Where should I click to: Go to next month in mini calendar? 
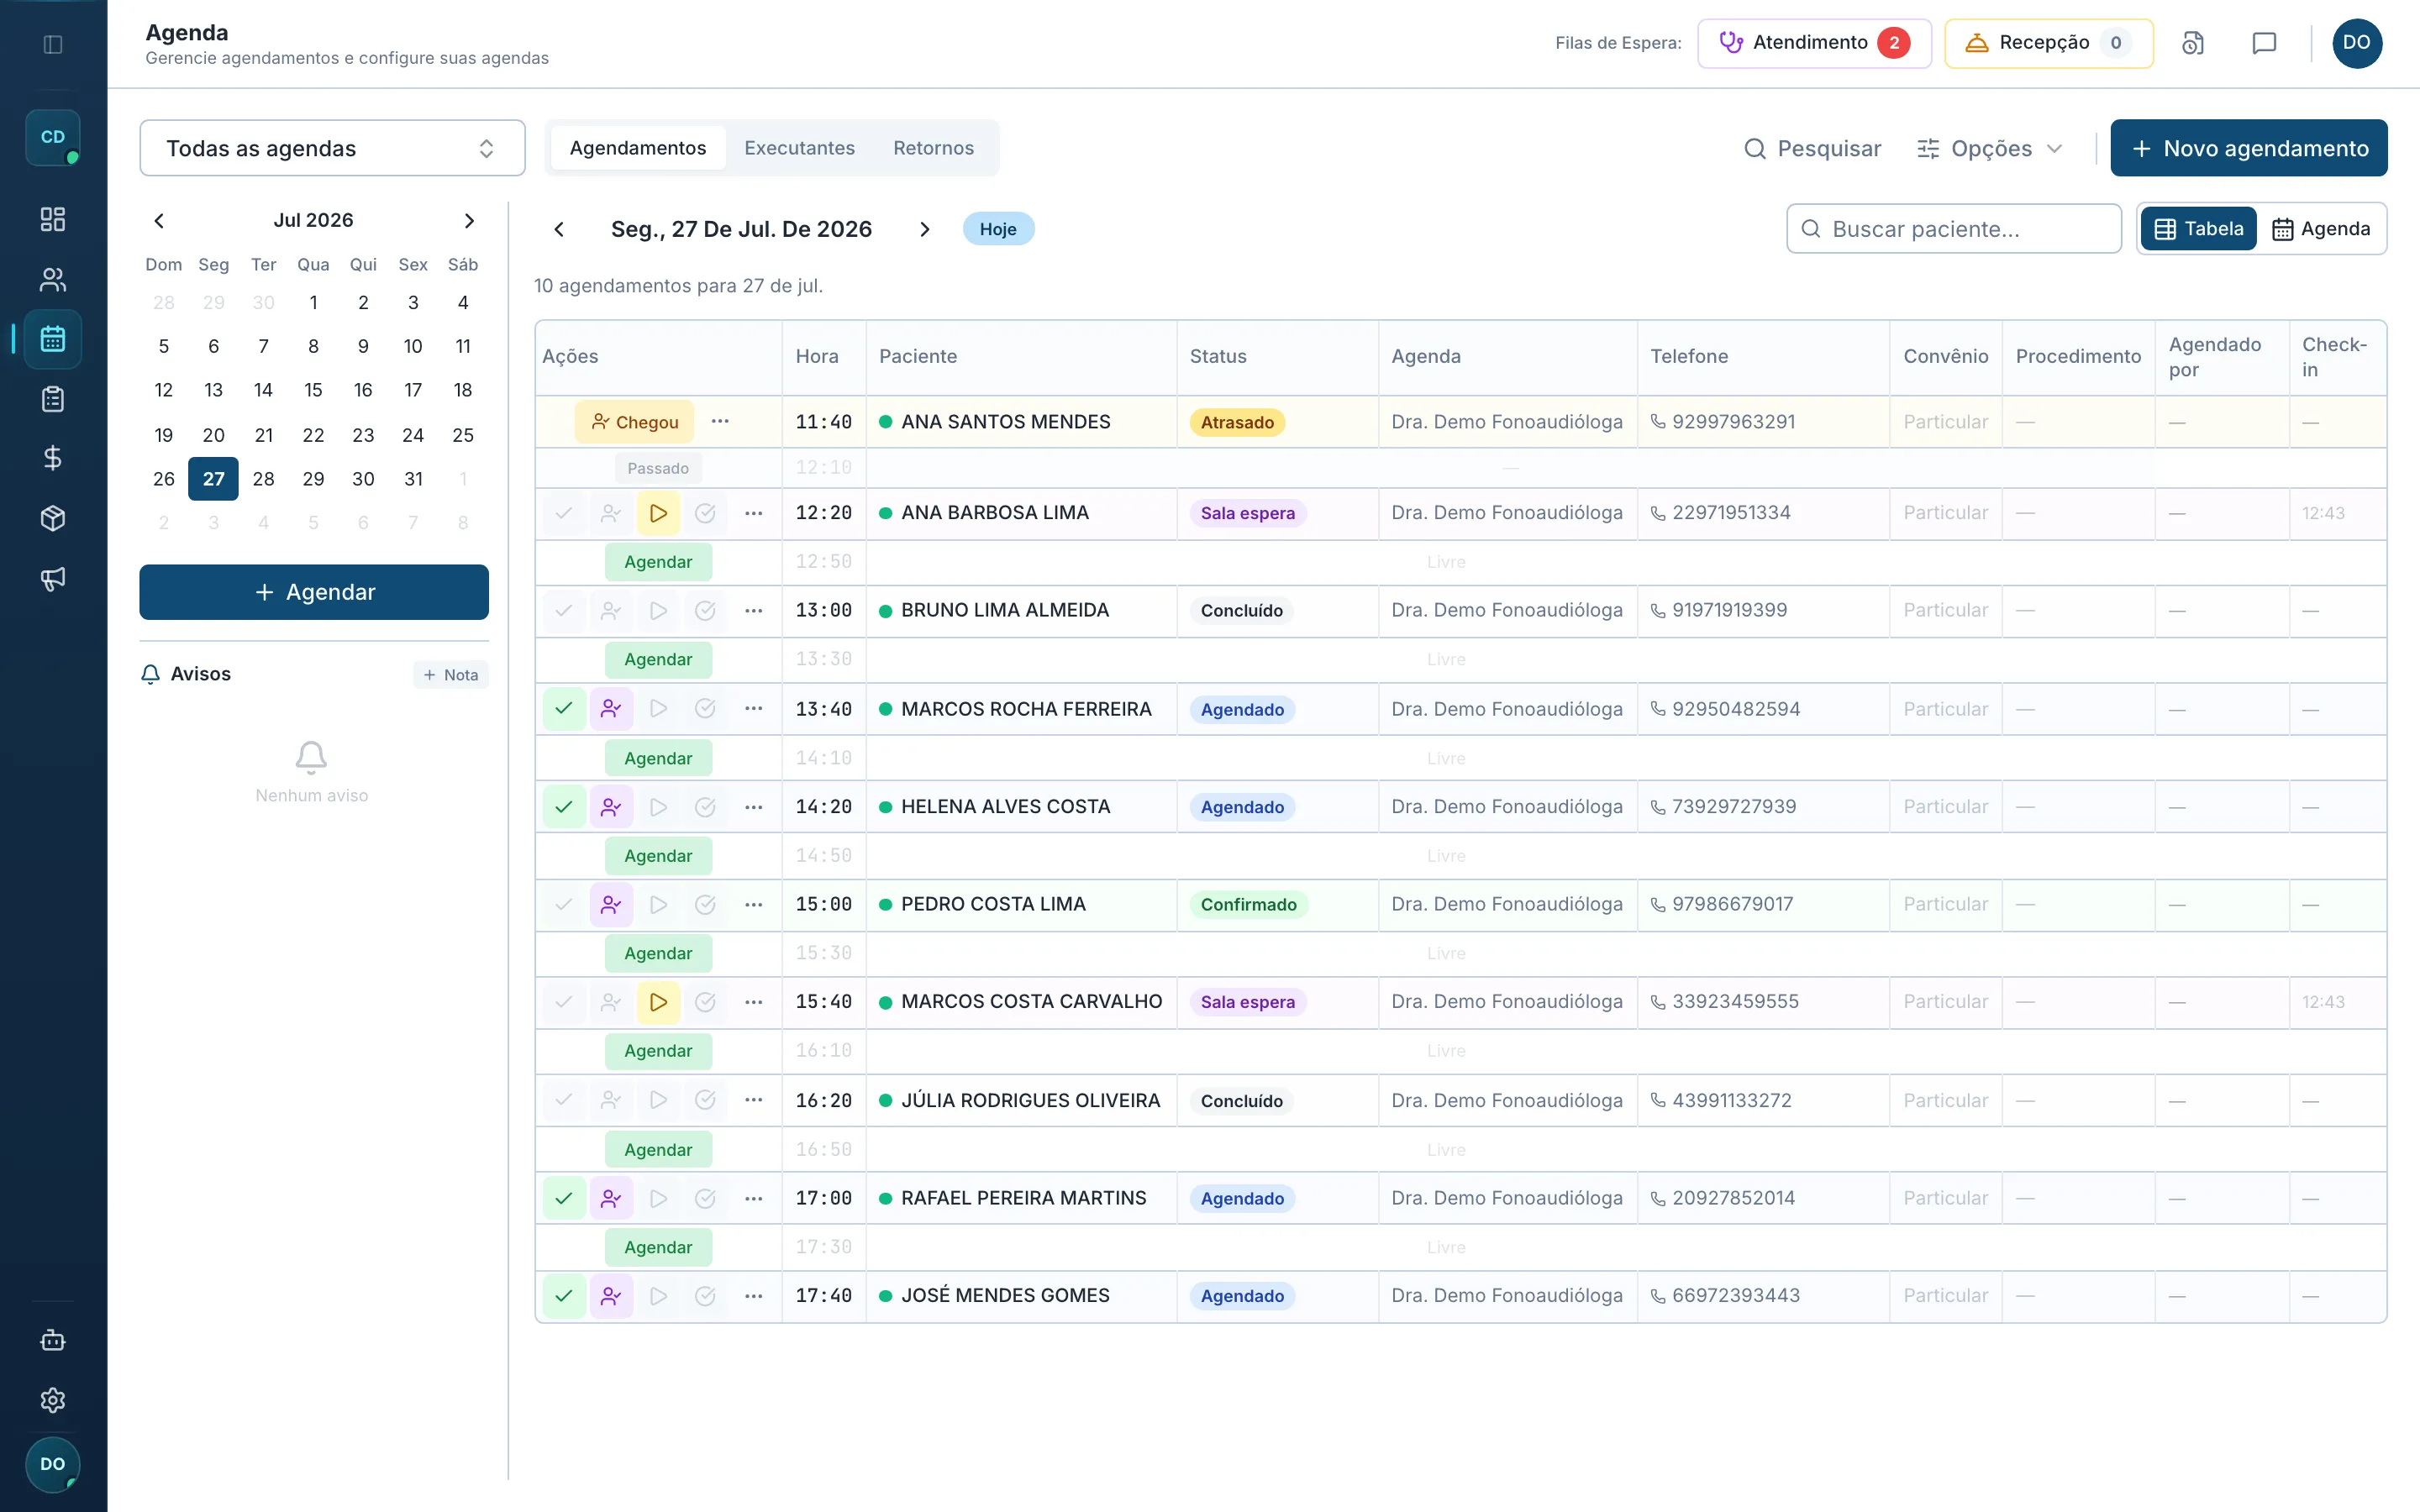[x=469, y=220]
